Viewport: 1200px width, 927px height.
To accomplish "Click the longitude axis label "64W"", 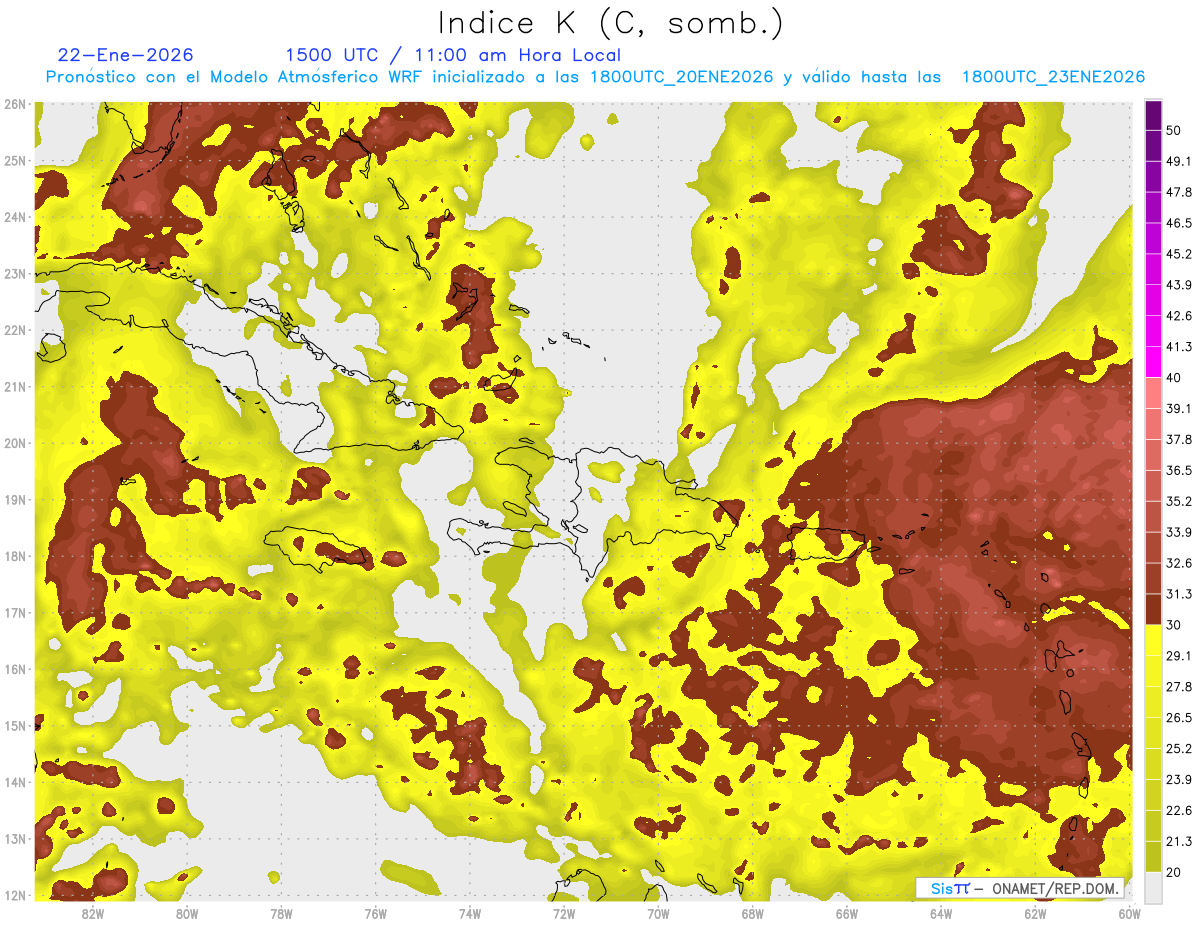I will click(x=941, y=913).
